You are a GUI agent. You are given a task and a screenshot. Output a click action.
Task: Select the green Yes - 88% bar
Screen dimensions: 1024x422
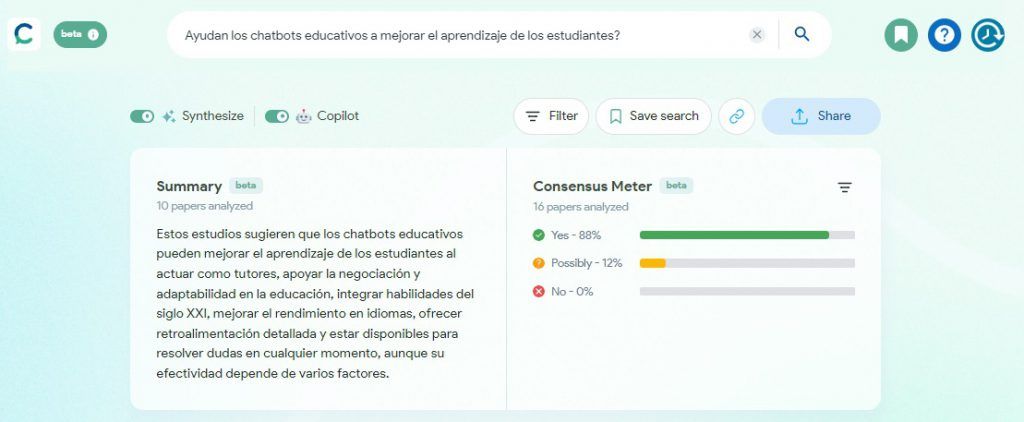click(735, 235)
